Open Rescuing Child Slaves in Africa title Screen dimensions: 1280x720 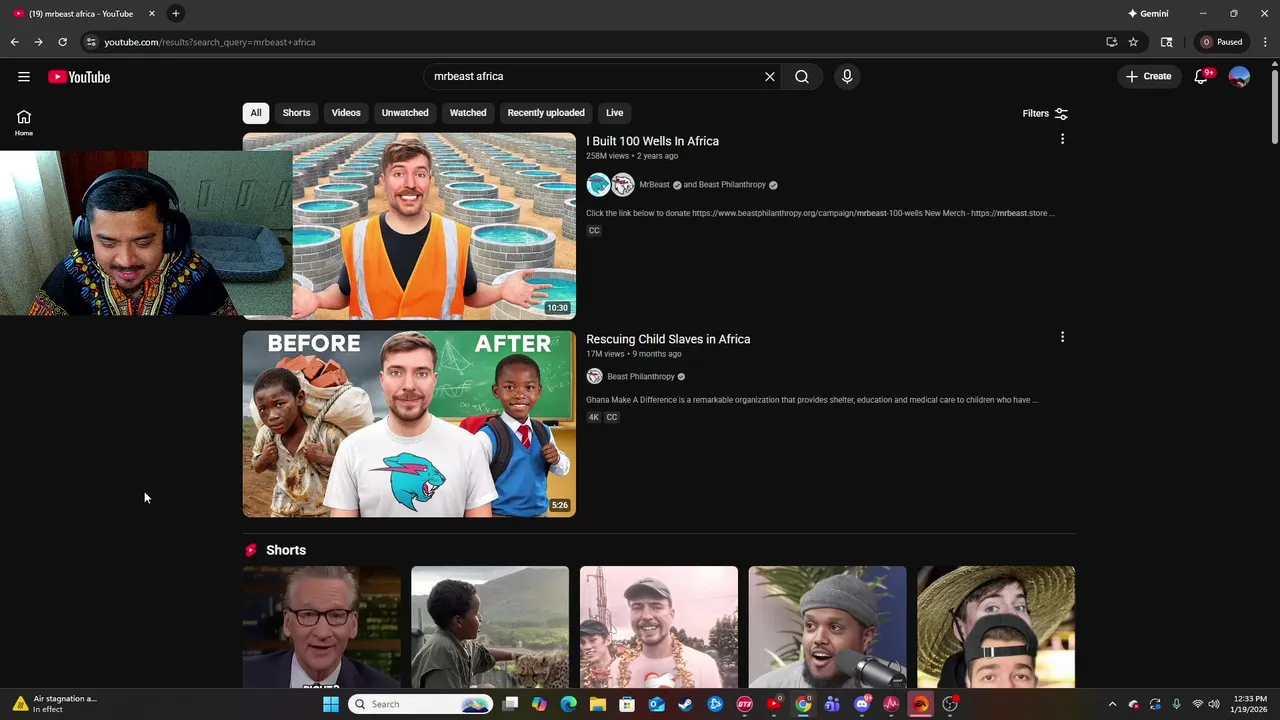pos(668,339)
